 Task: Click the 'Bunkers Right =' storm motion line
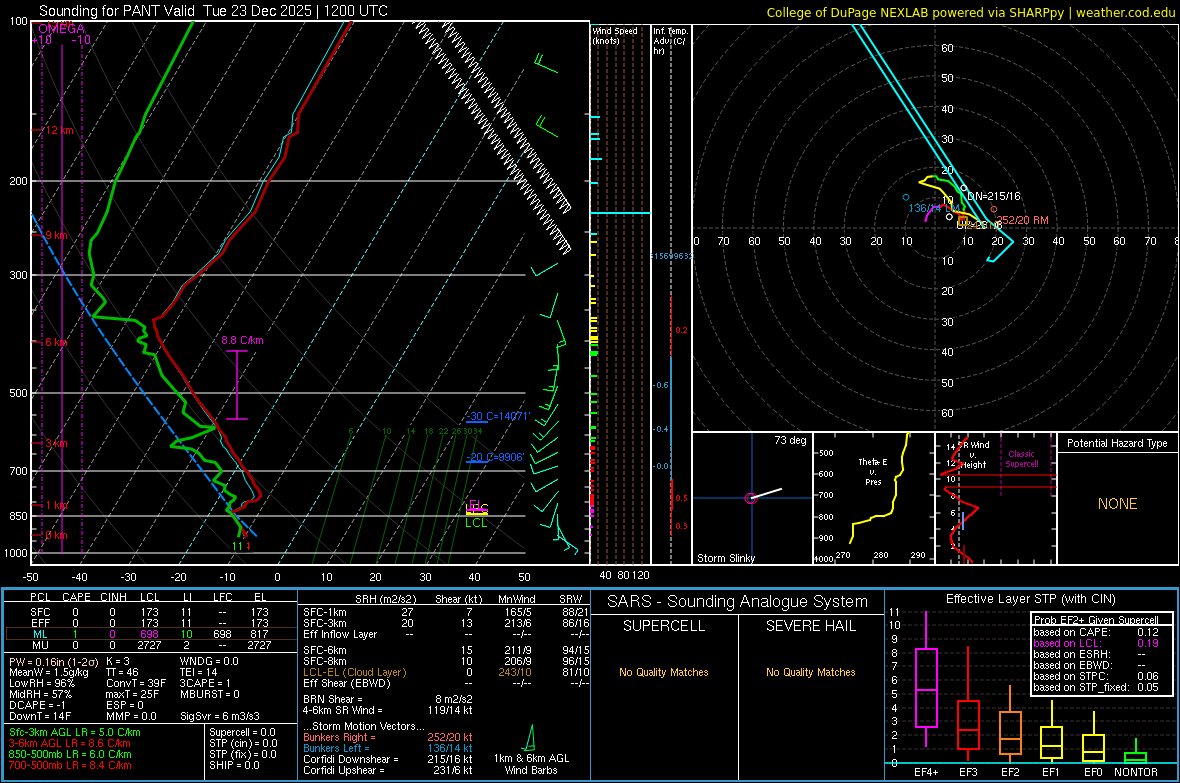[x=388, y=737]
